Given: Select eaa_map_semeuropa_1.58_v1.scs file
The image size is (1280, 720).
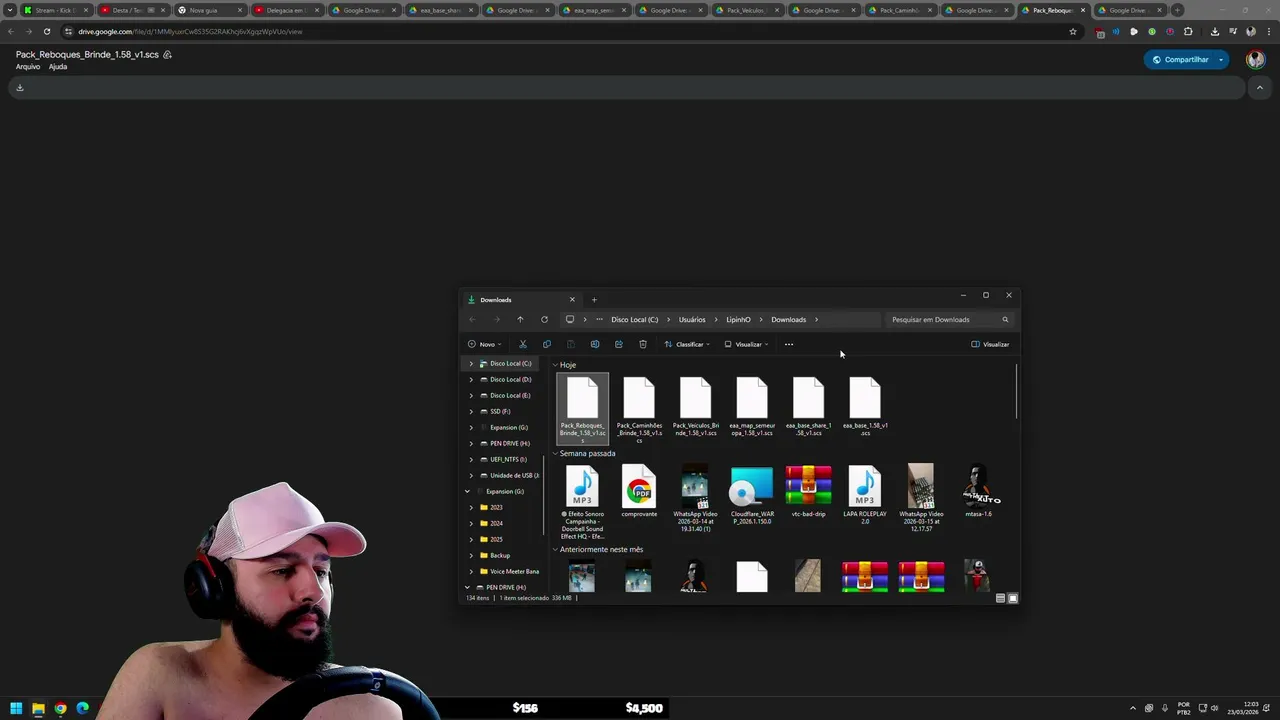Looking at the screenshot, I should pyautogui.click(x=752, y=406).
